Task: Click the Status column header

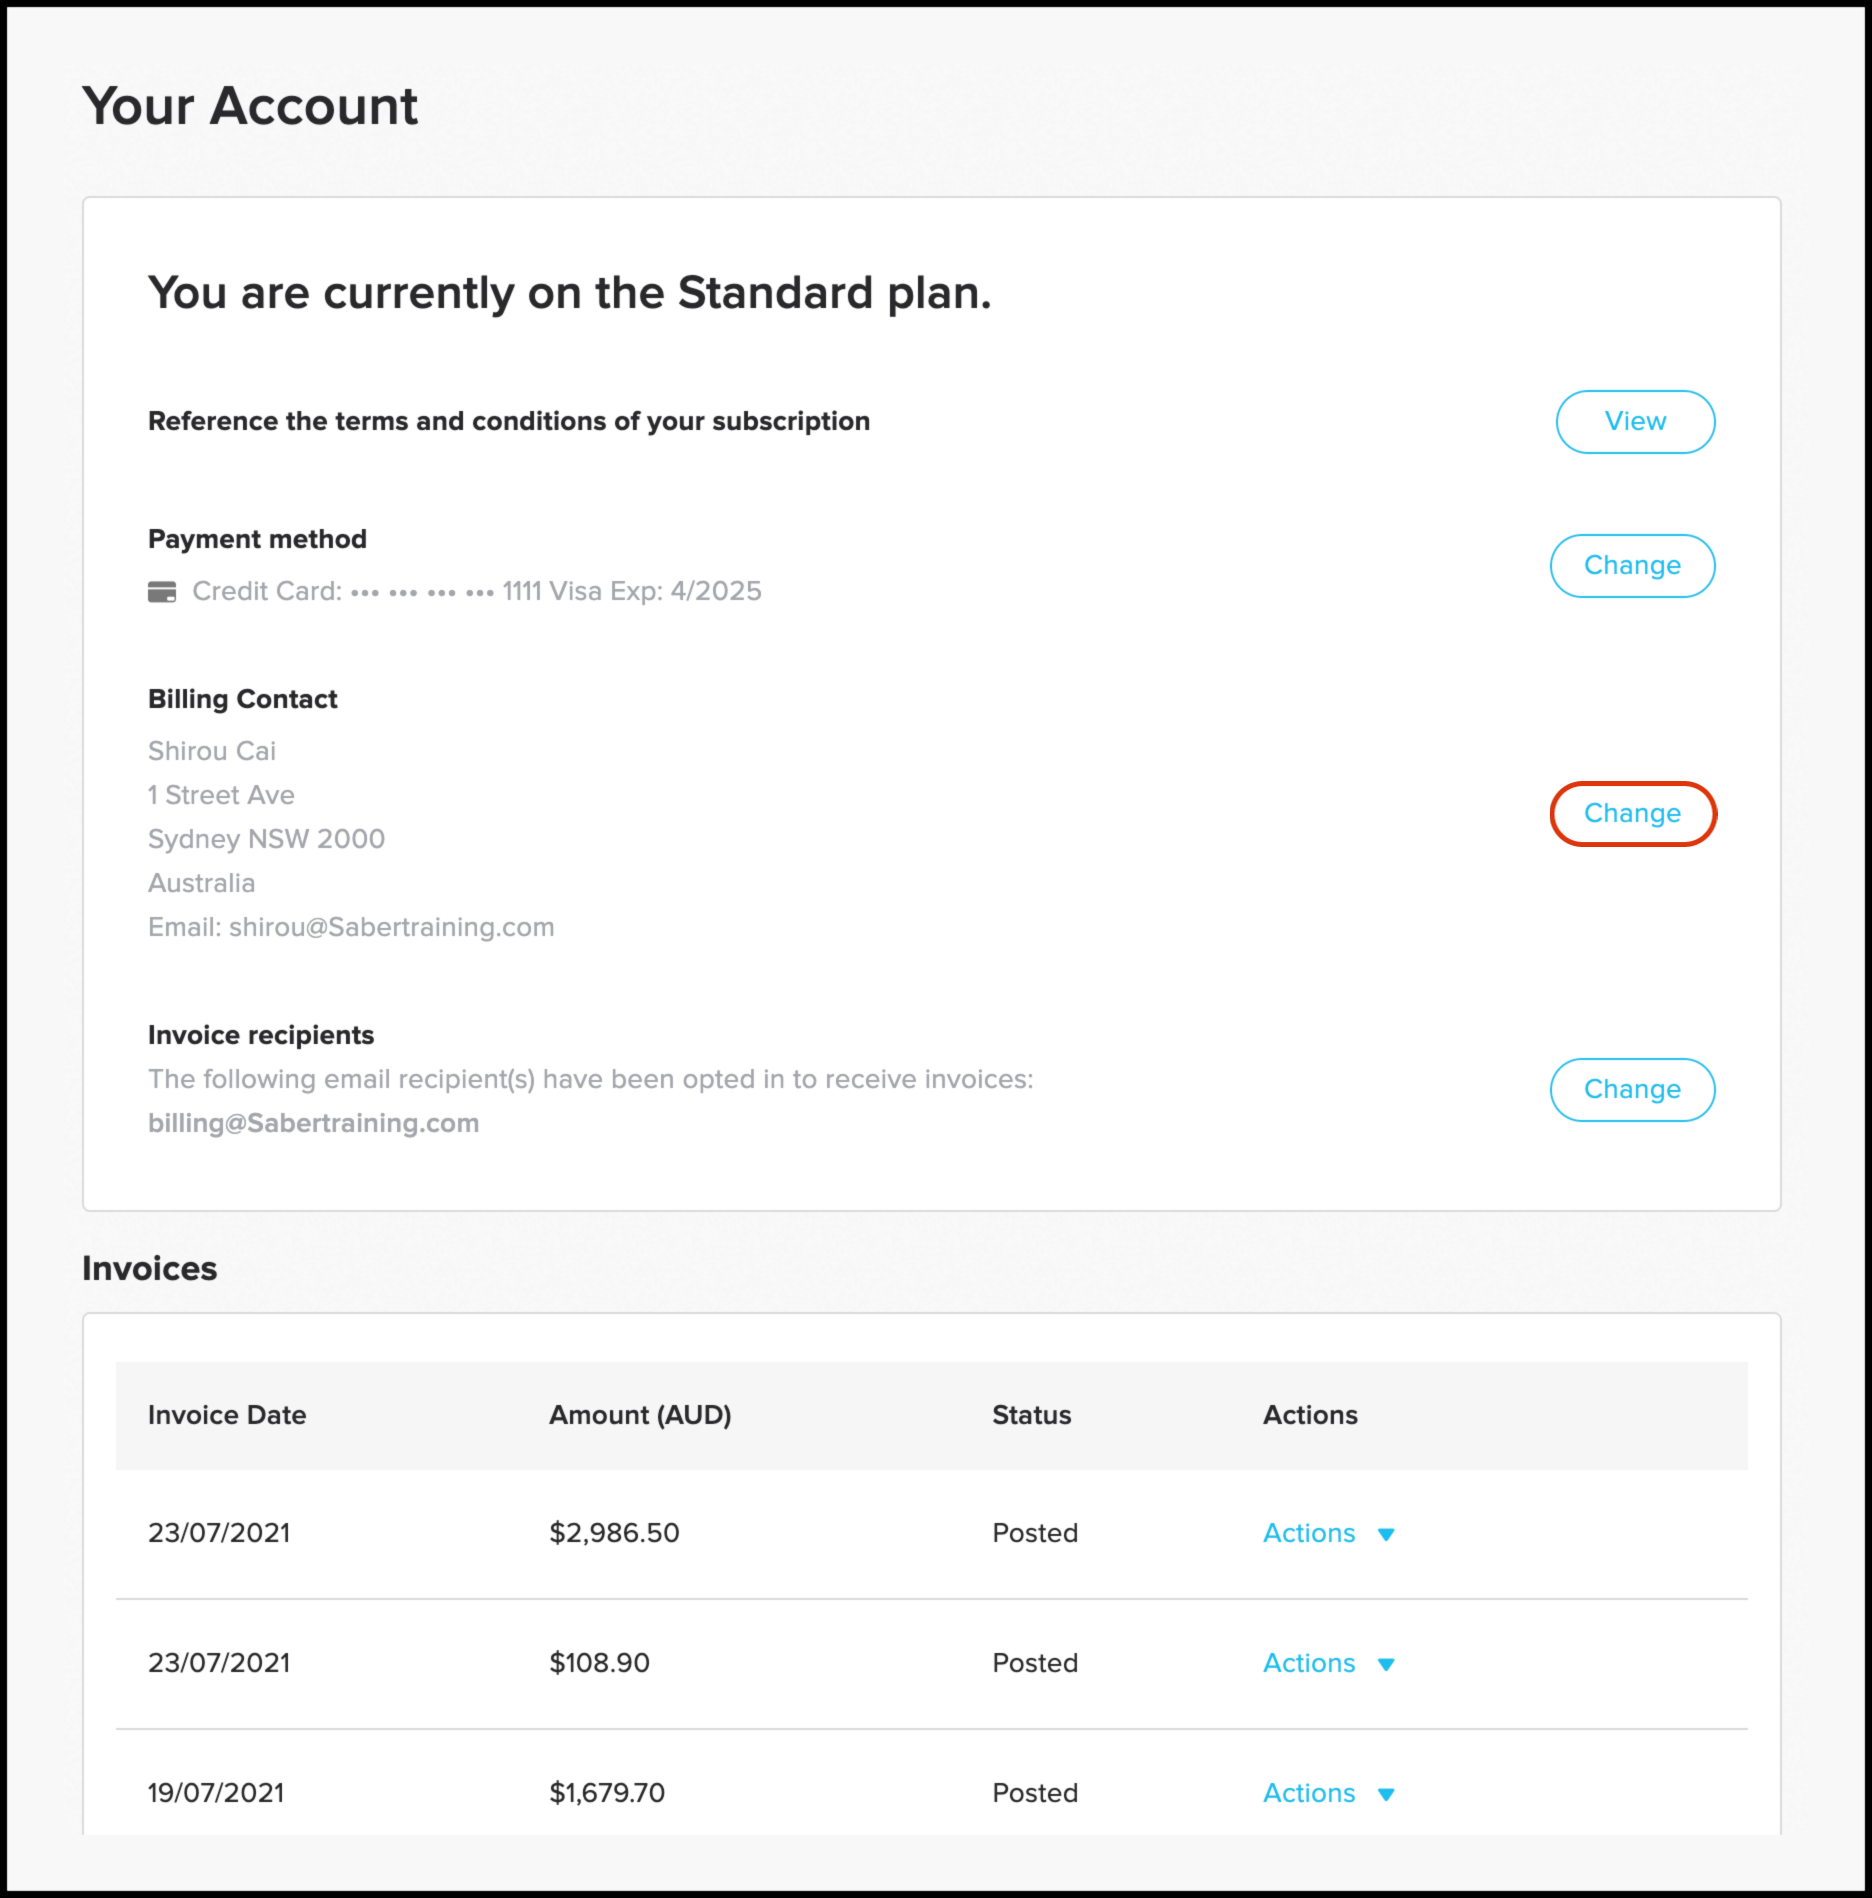Action: [1031, 1415]
